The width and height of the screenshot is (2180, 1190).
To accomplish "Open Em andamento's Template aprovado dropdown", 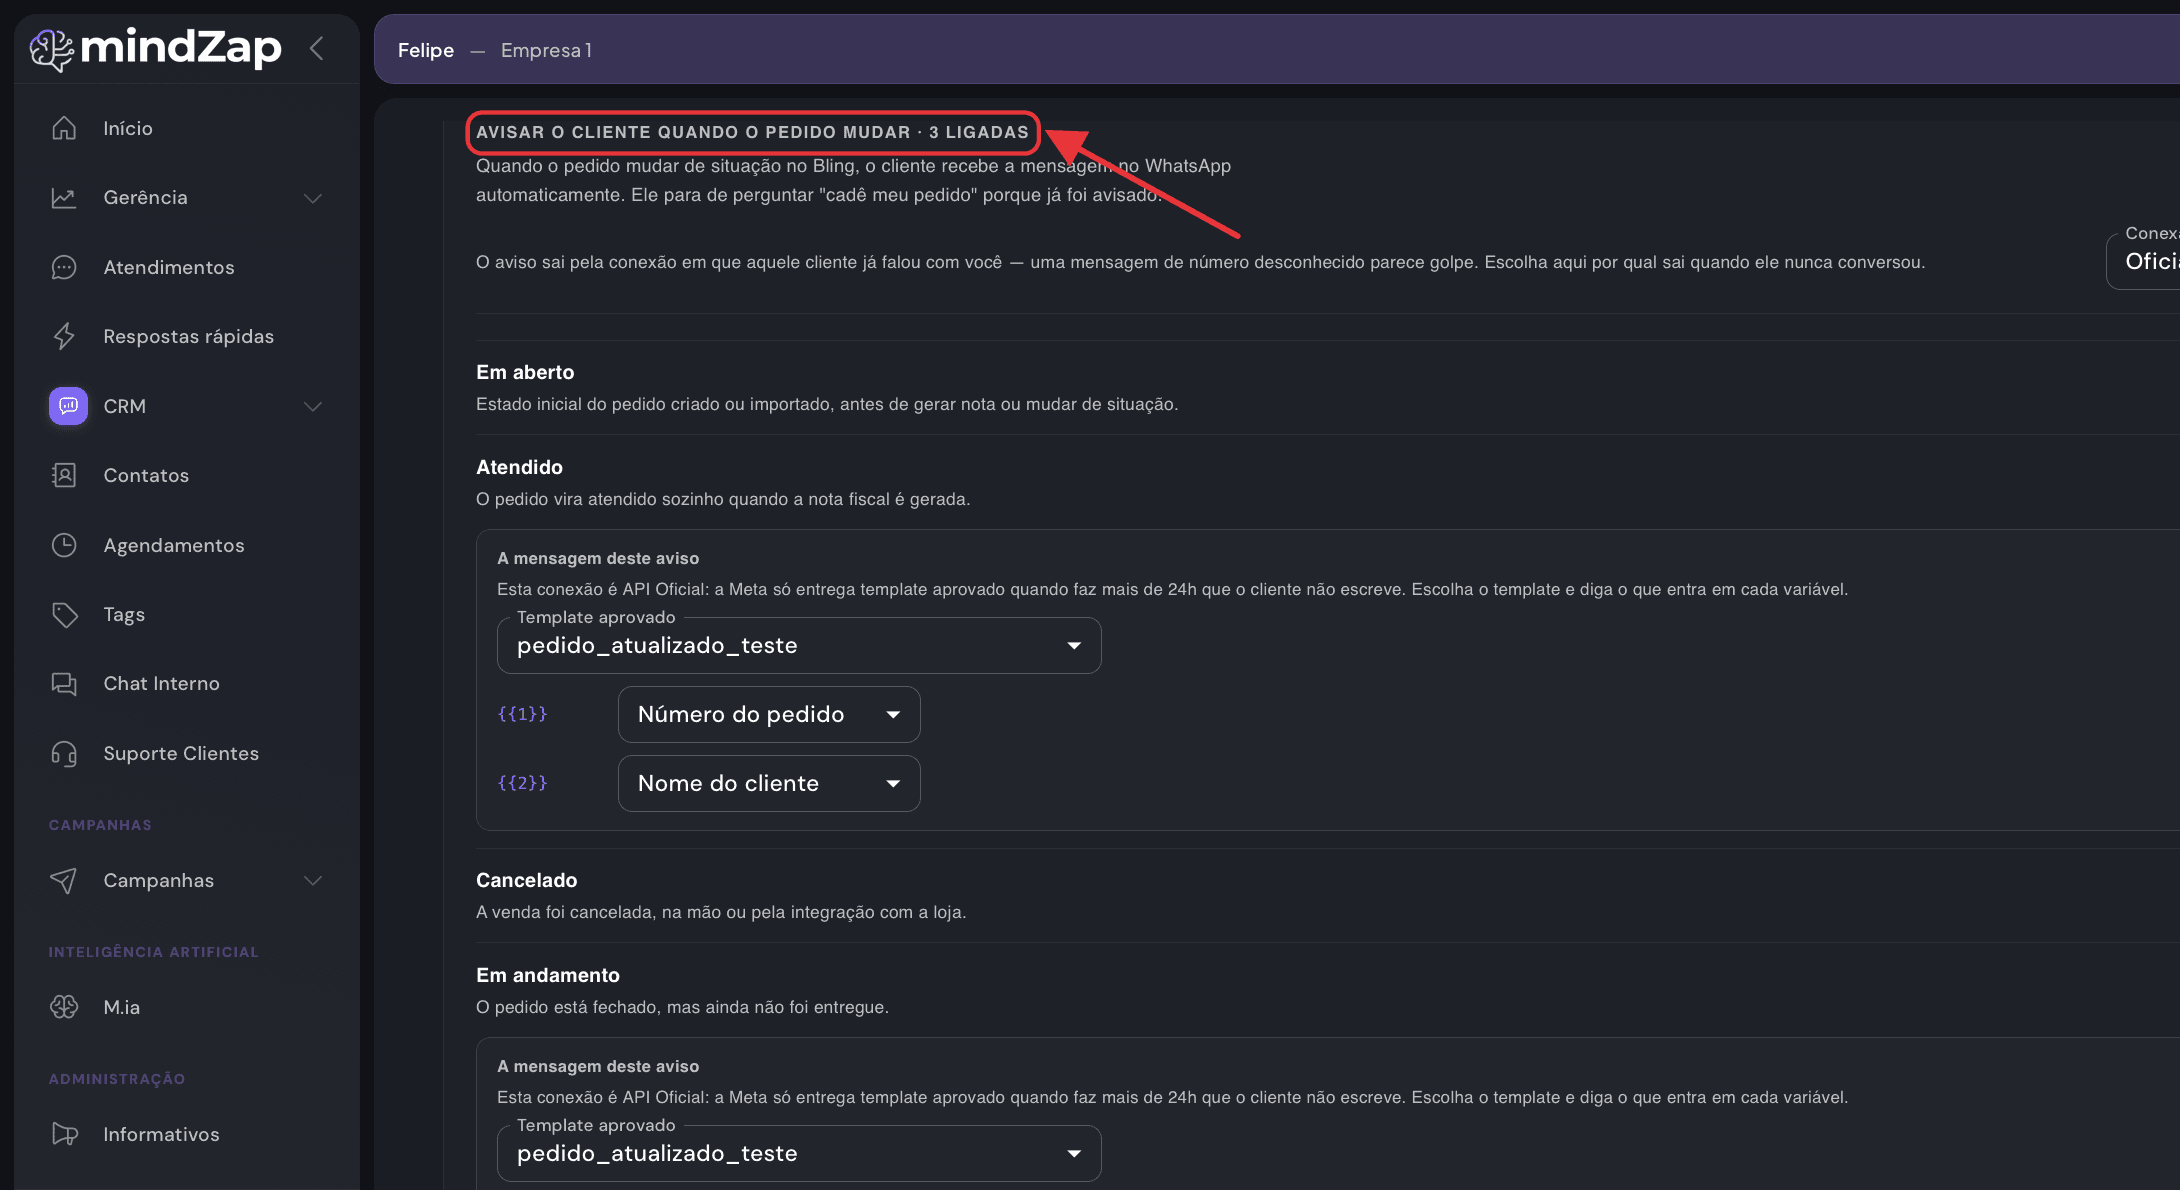I will [x=799, y=1153].
